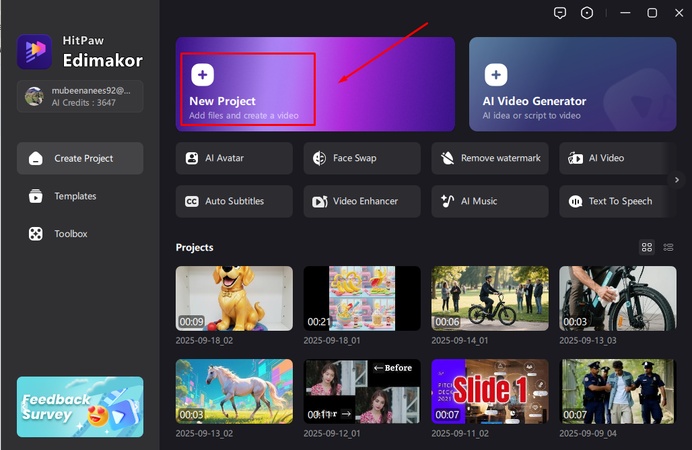Click AI Credits : 3647 text

click(83, 103)
